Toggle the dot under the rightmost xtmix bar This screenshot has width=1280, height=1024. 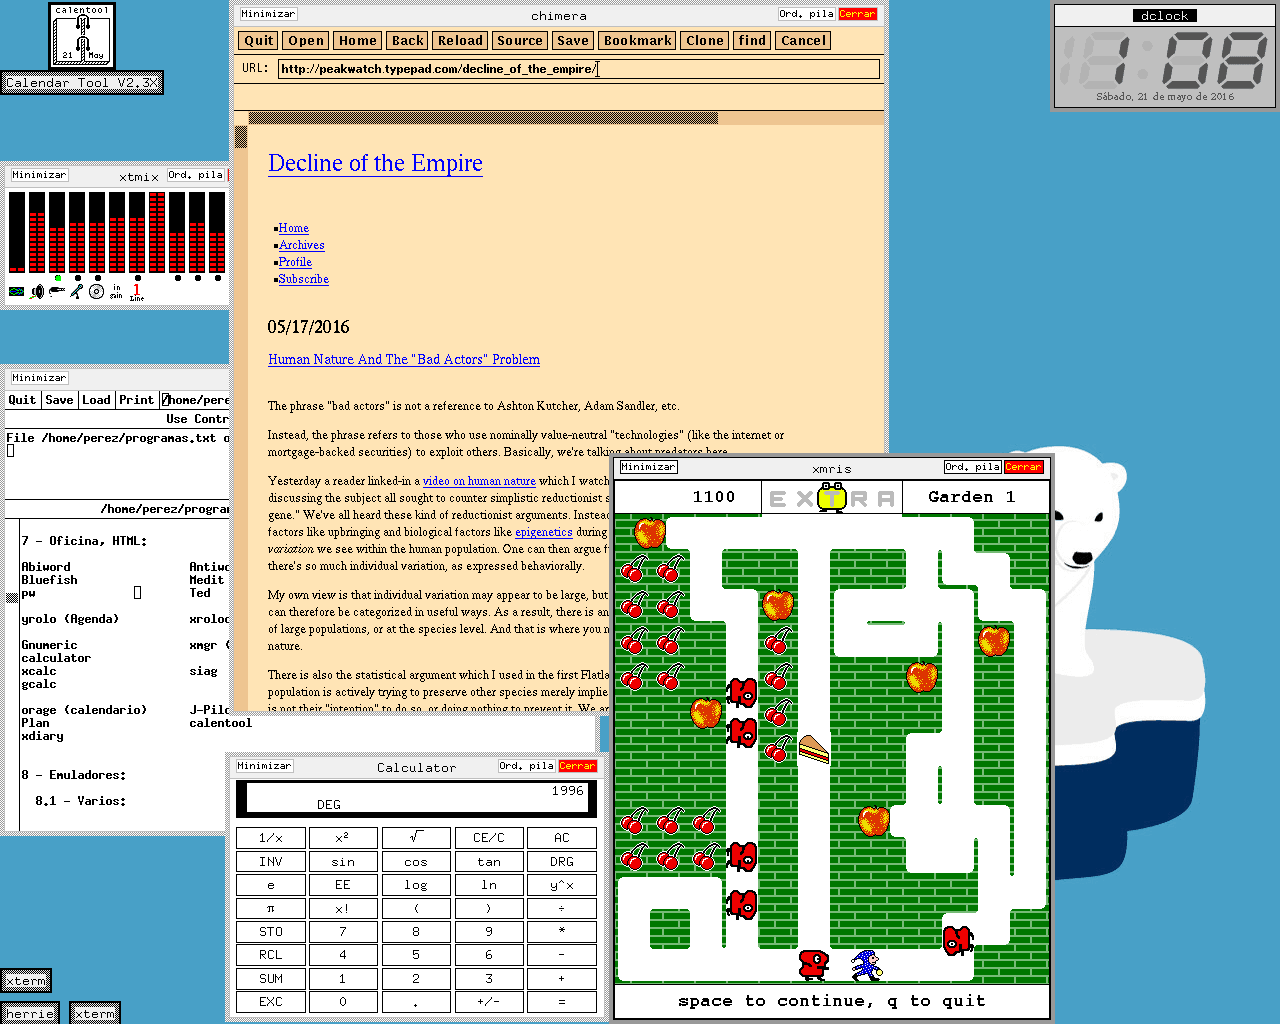click(217, 278)
